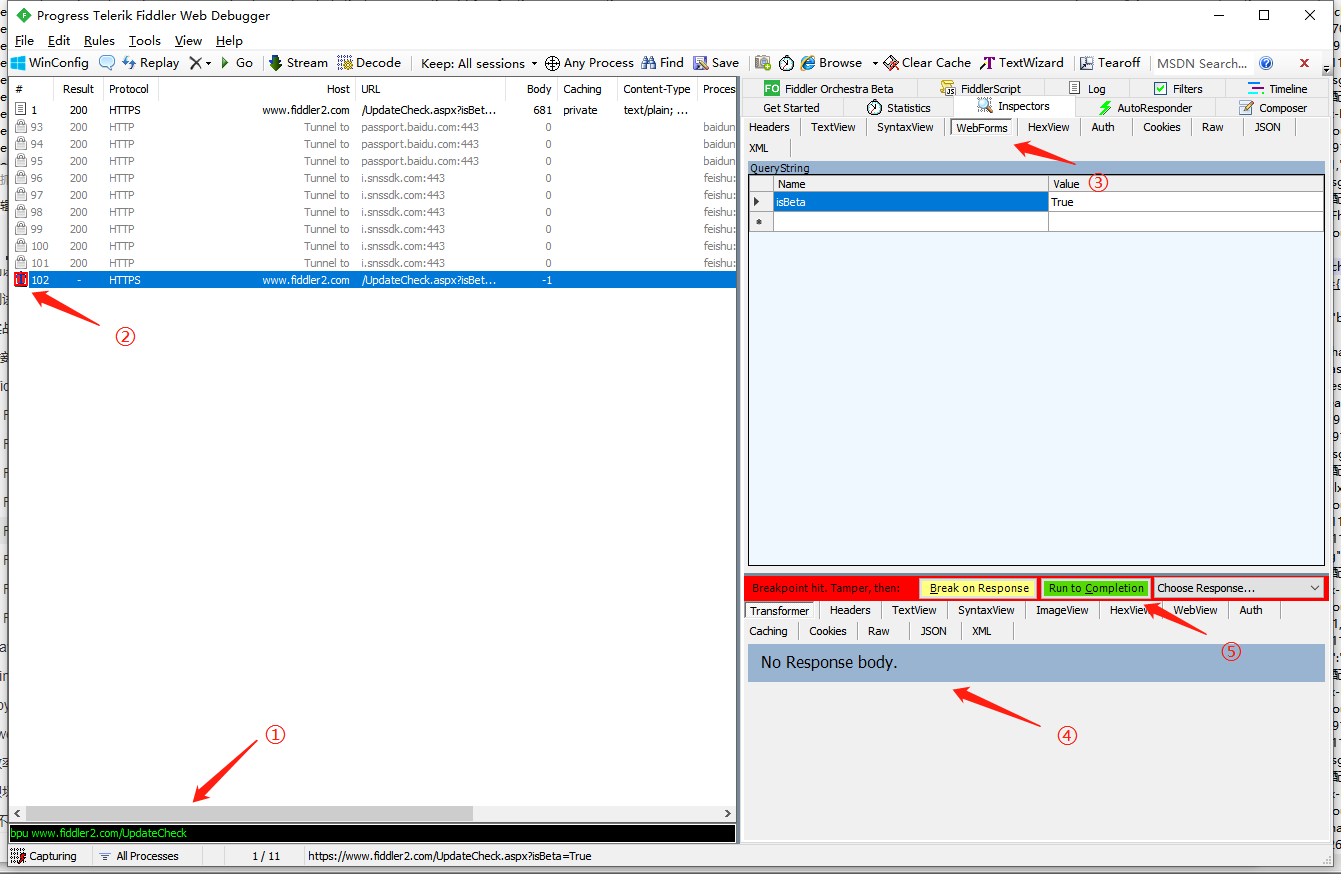Switch to the AutoResponder tab
Screen dimensions: 1341x874
coord(1145,108)
